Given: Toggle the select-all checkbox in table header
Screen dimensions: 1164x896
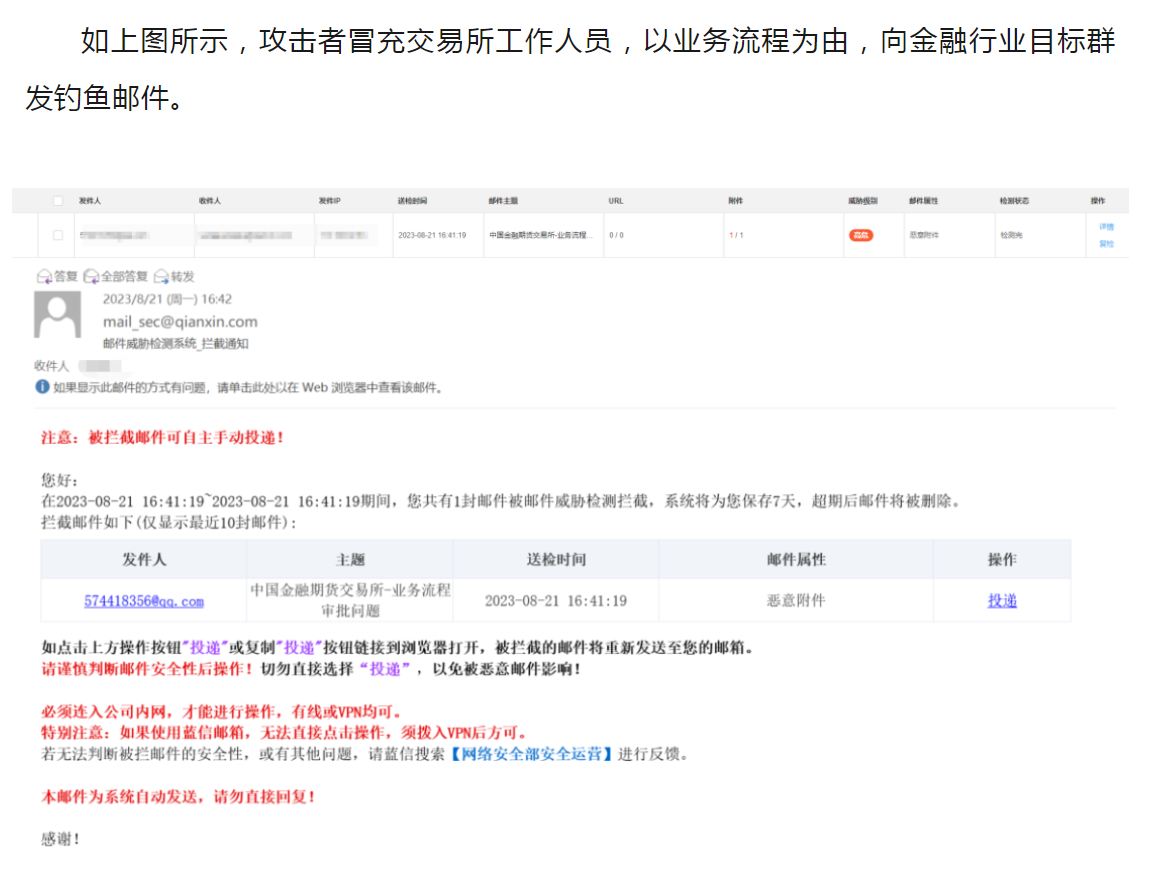Looking at the screenshot, I should [x=58, y=201].
